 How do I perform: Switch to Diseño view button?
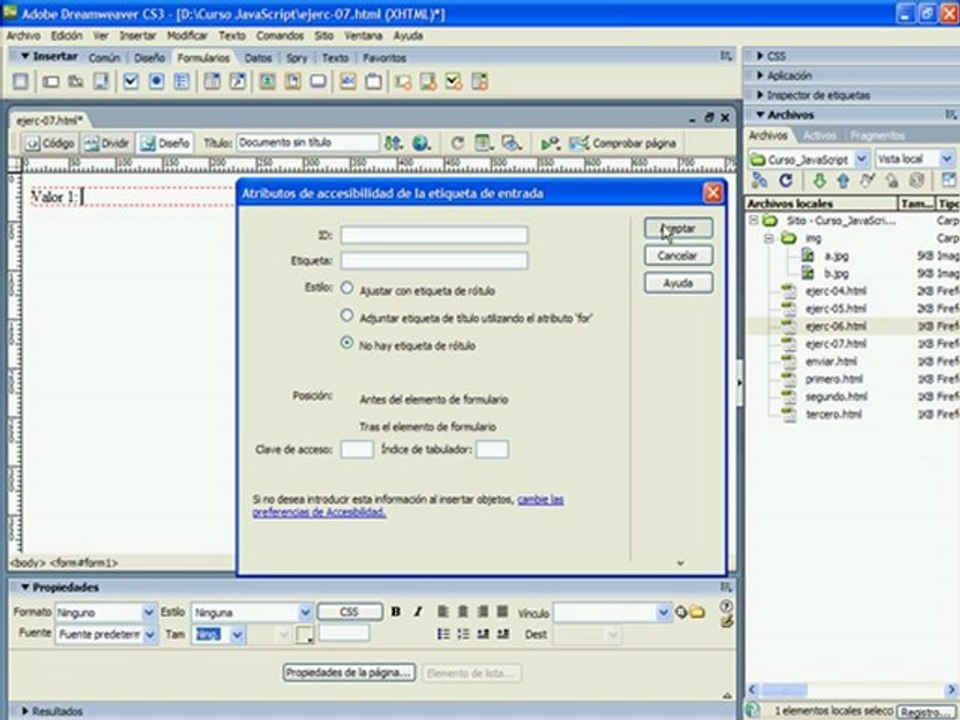165,143
